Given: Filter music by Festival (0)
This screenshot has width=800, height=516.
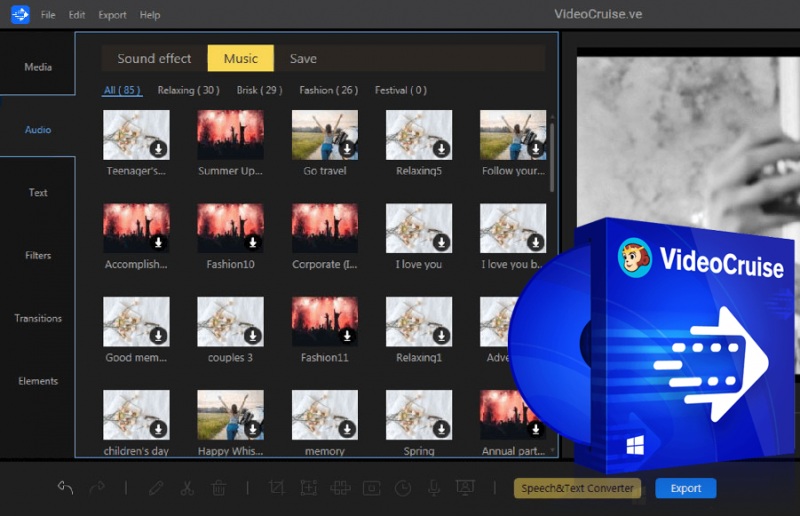Looking at the screenshot, I should 401,90.
